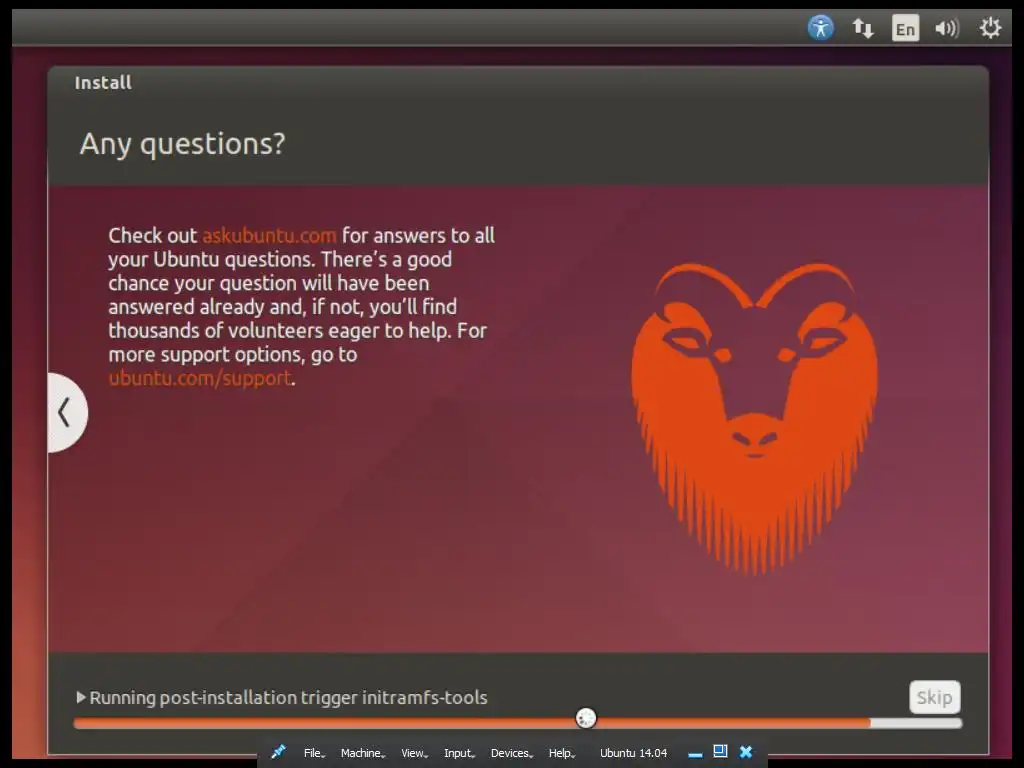Viewport: 1024px width, 768px height.
Task: Open the system gear power menu
Action: click(x=990, y=28)
